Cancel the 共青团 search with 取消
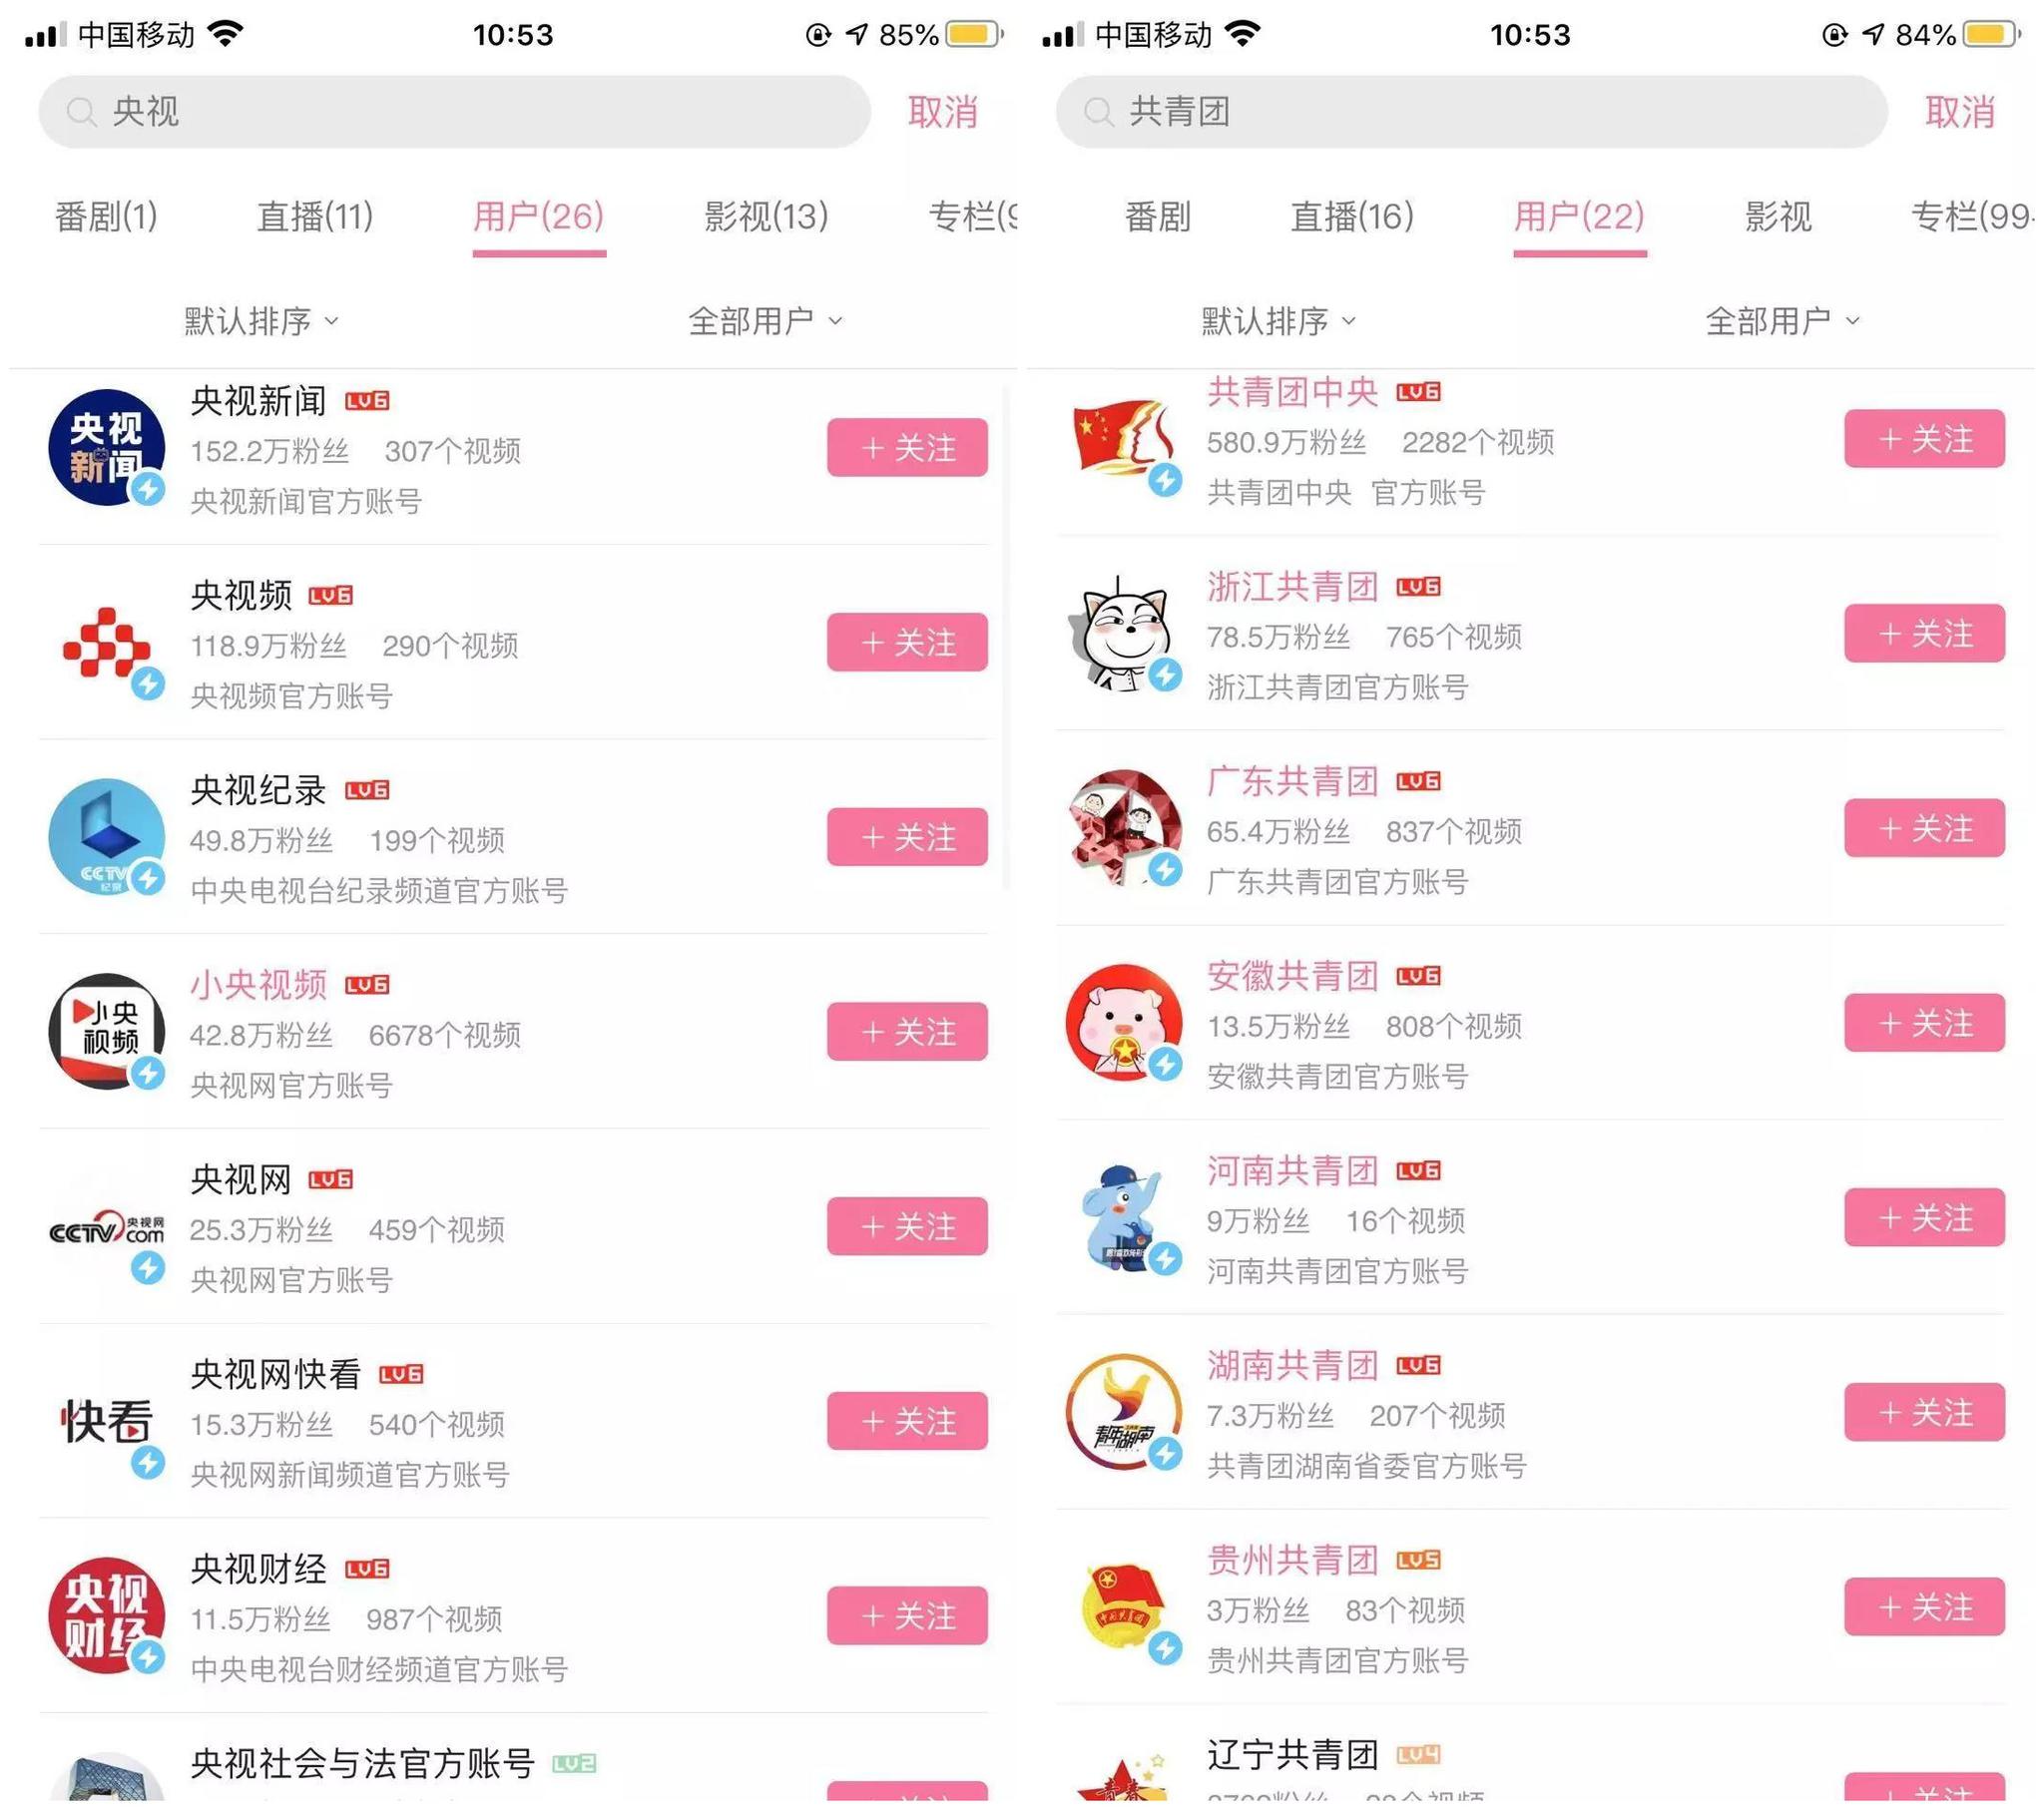The height and width of the screenshot is (1810, 2044). click(x=1959, y=112)
